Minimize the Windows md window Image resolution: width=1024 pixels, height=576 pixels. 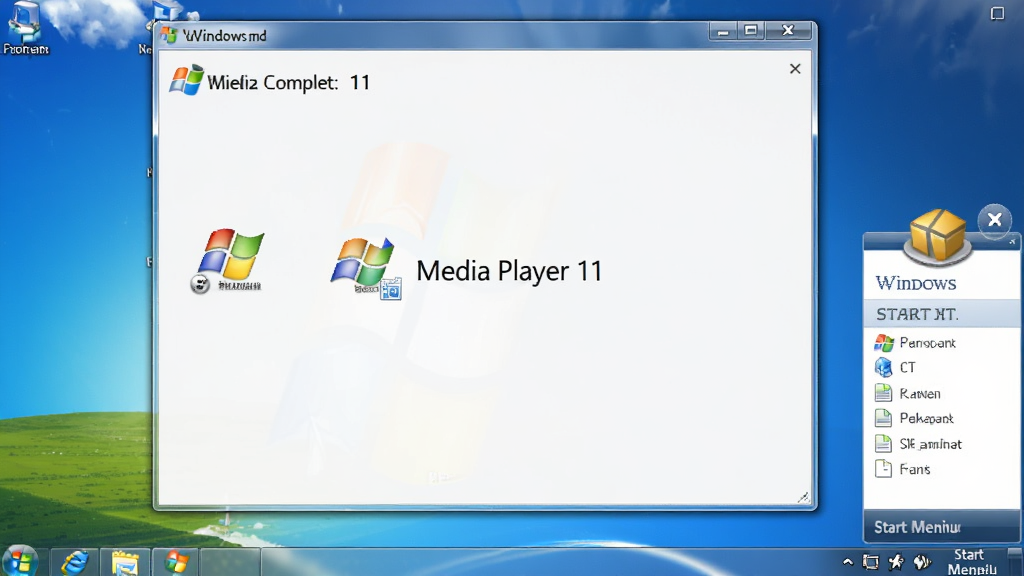click(x=723, y=31)
